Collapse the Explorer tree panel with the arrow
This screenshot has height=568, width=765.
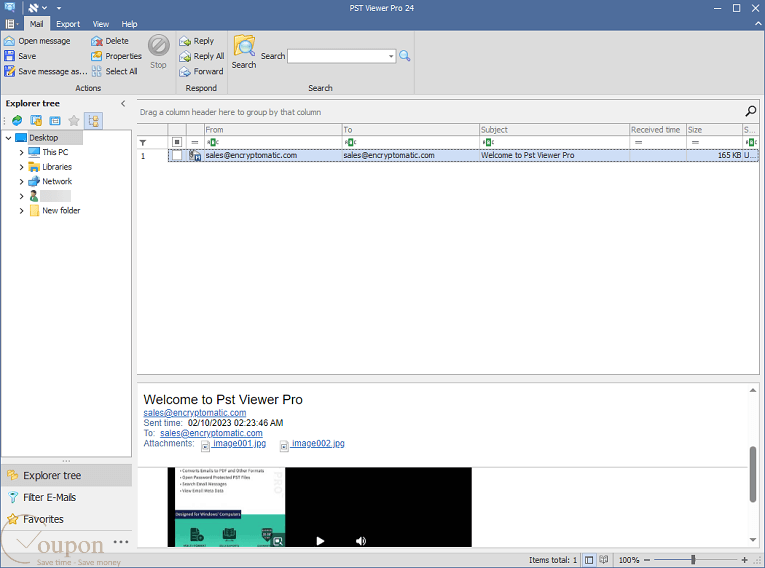click(123, 103)
